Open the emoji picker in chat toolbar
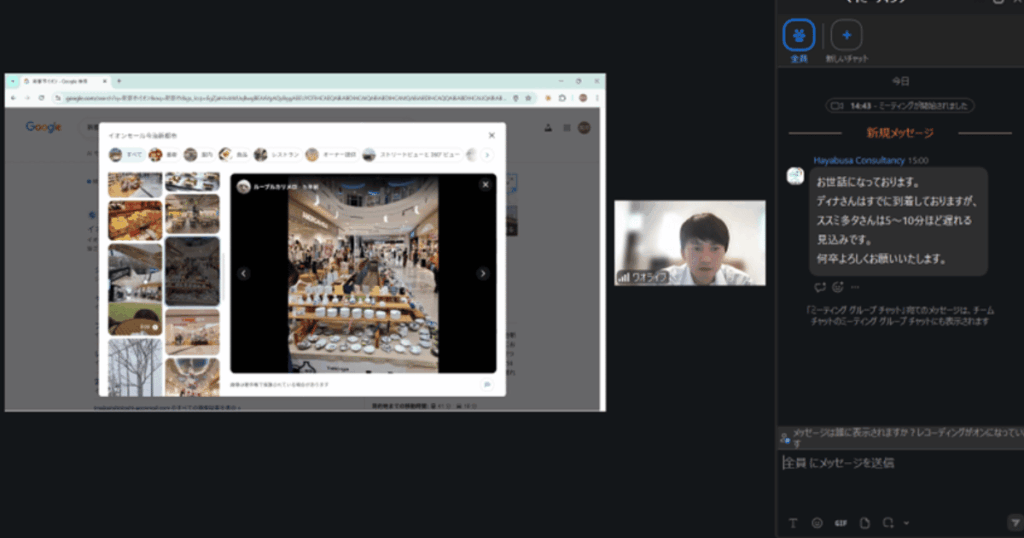 [817, 522]
